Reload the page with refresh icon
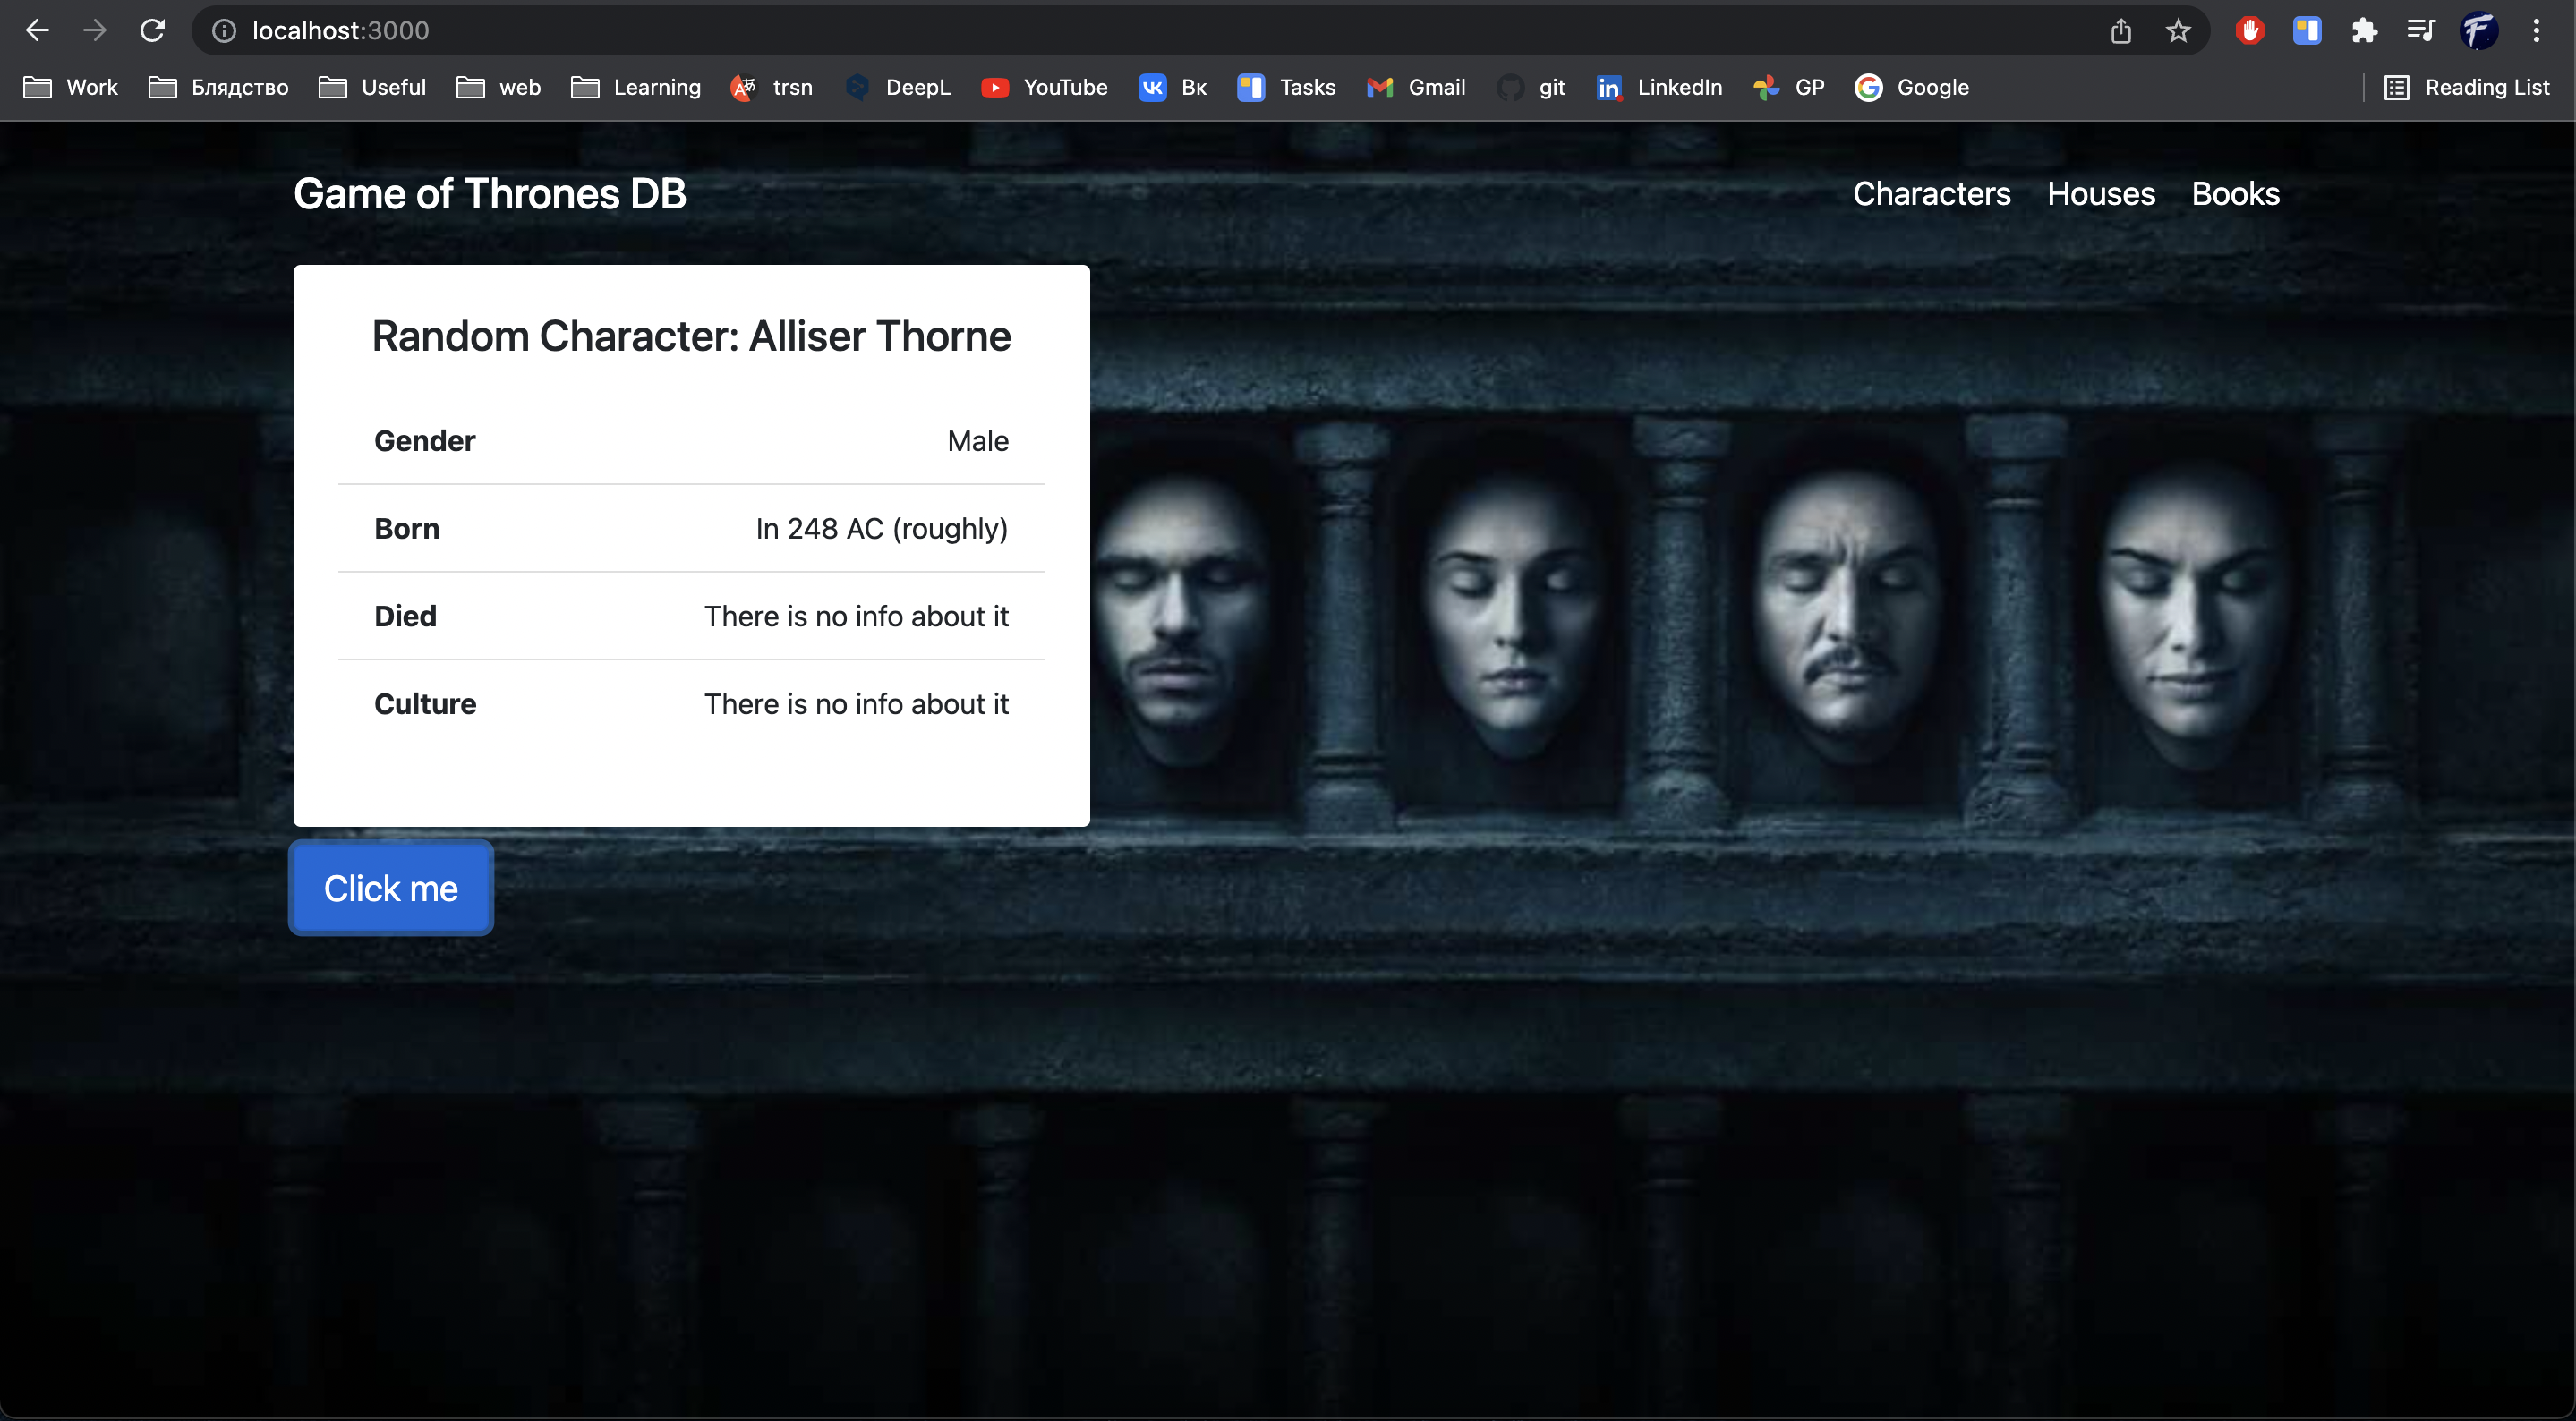This screenshot has width=2576, height=1421. 152,30
